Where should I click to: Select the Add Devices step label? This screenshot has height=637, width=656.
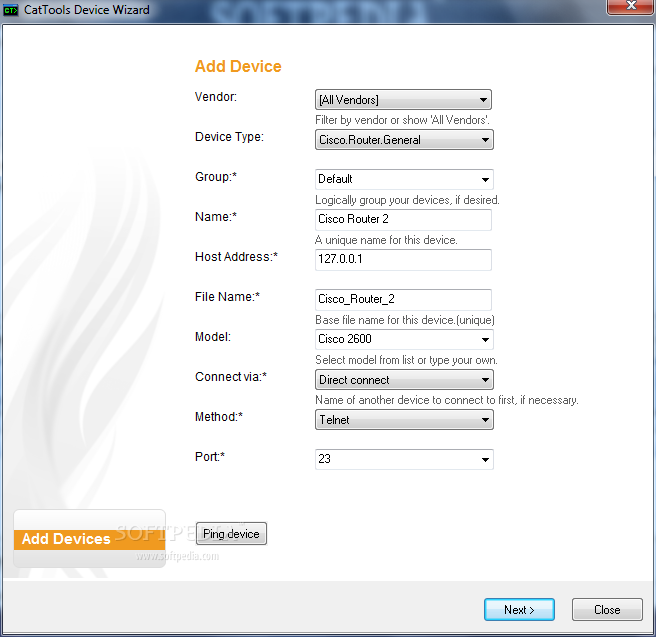click(66, 539)
